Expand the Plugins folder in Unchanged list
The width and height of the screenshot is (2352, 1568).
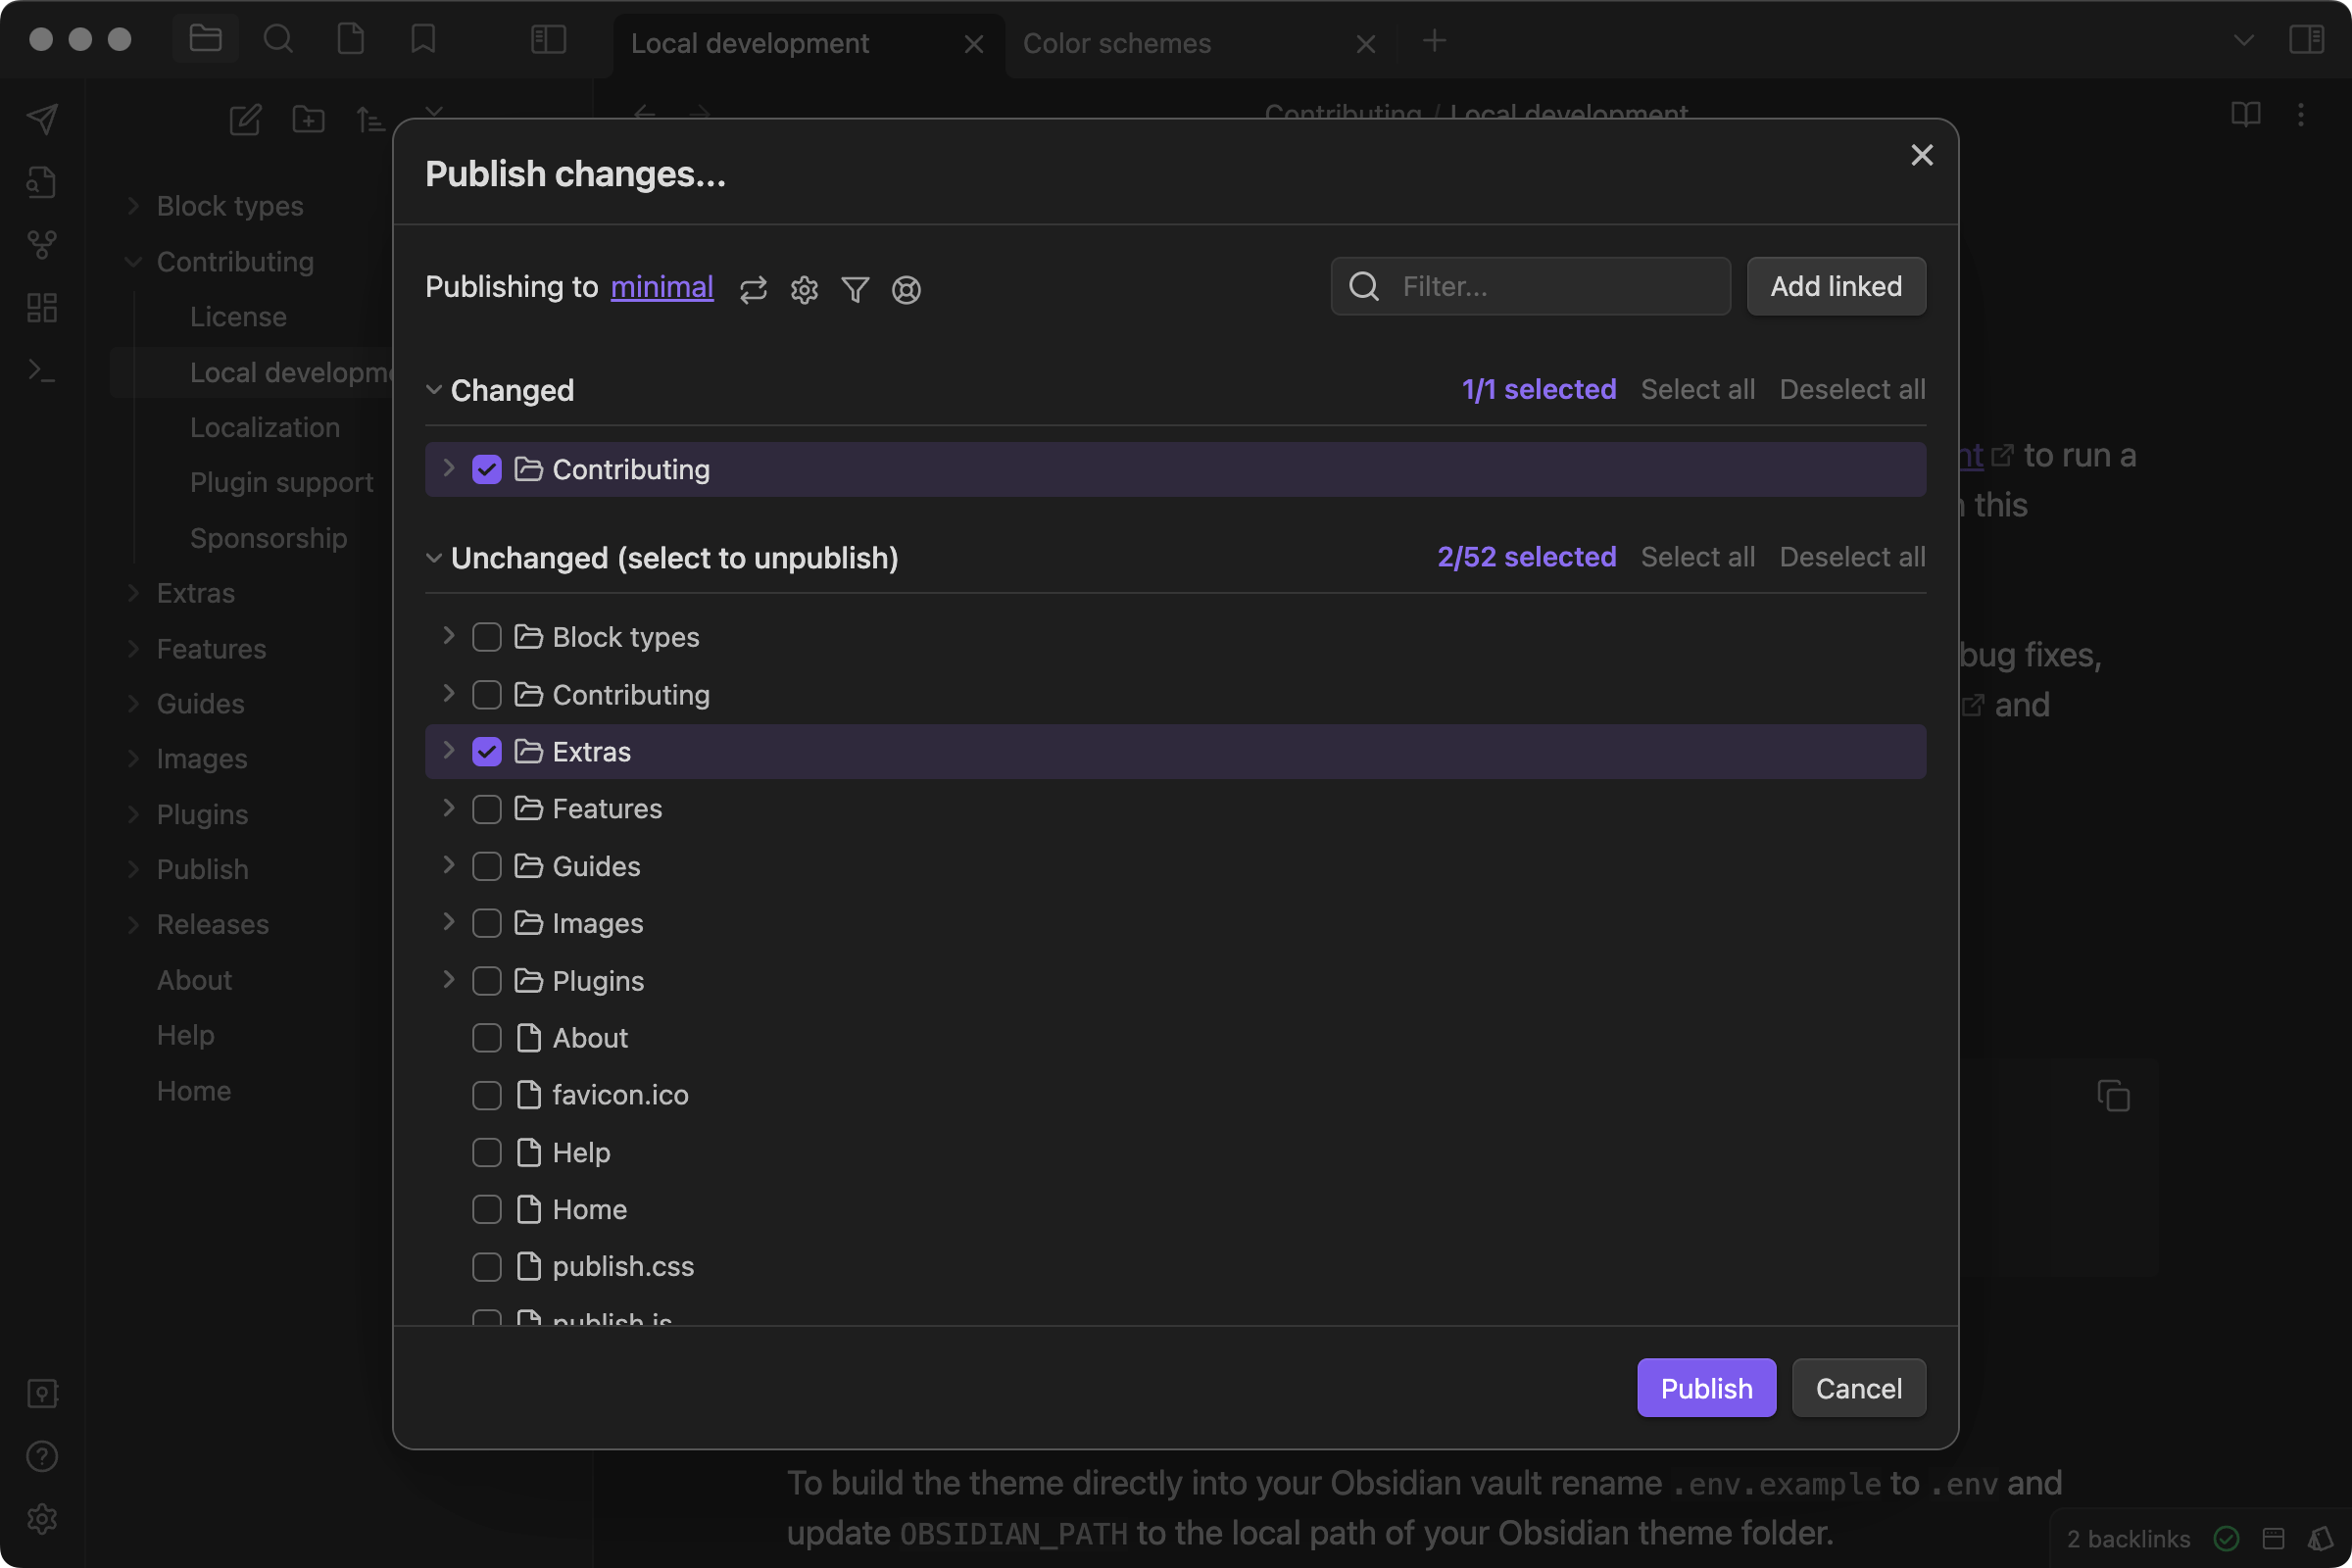click(x=447, y=980)
